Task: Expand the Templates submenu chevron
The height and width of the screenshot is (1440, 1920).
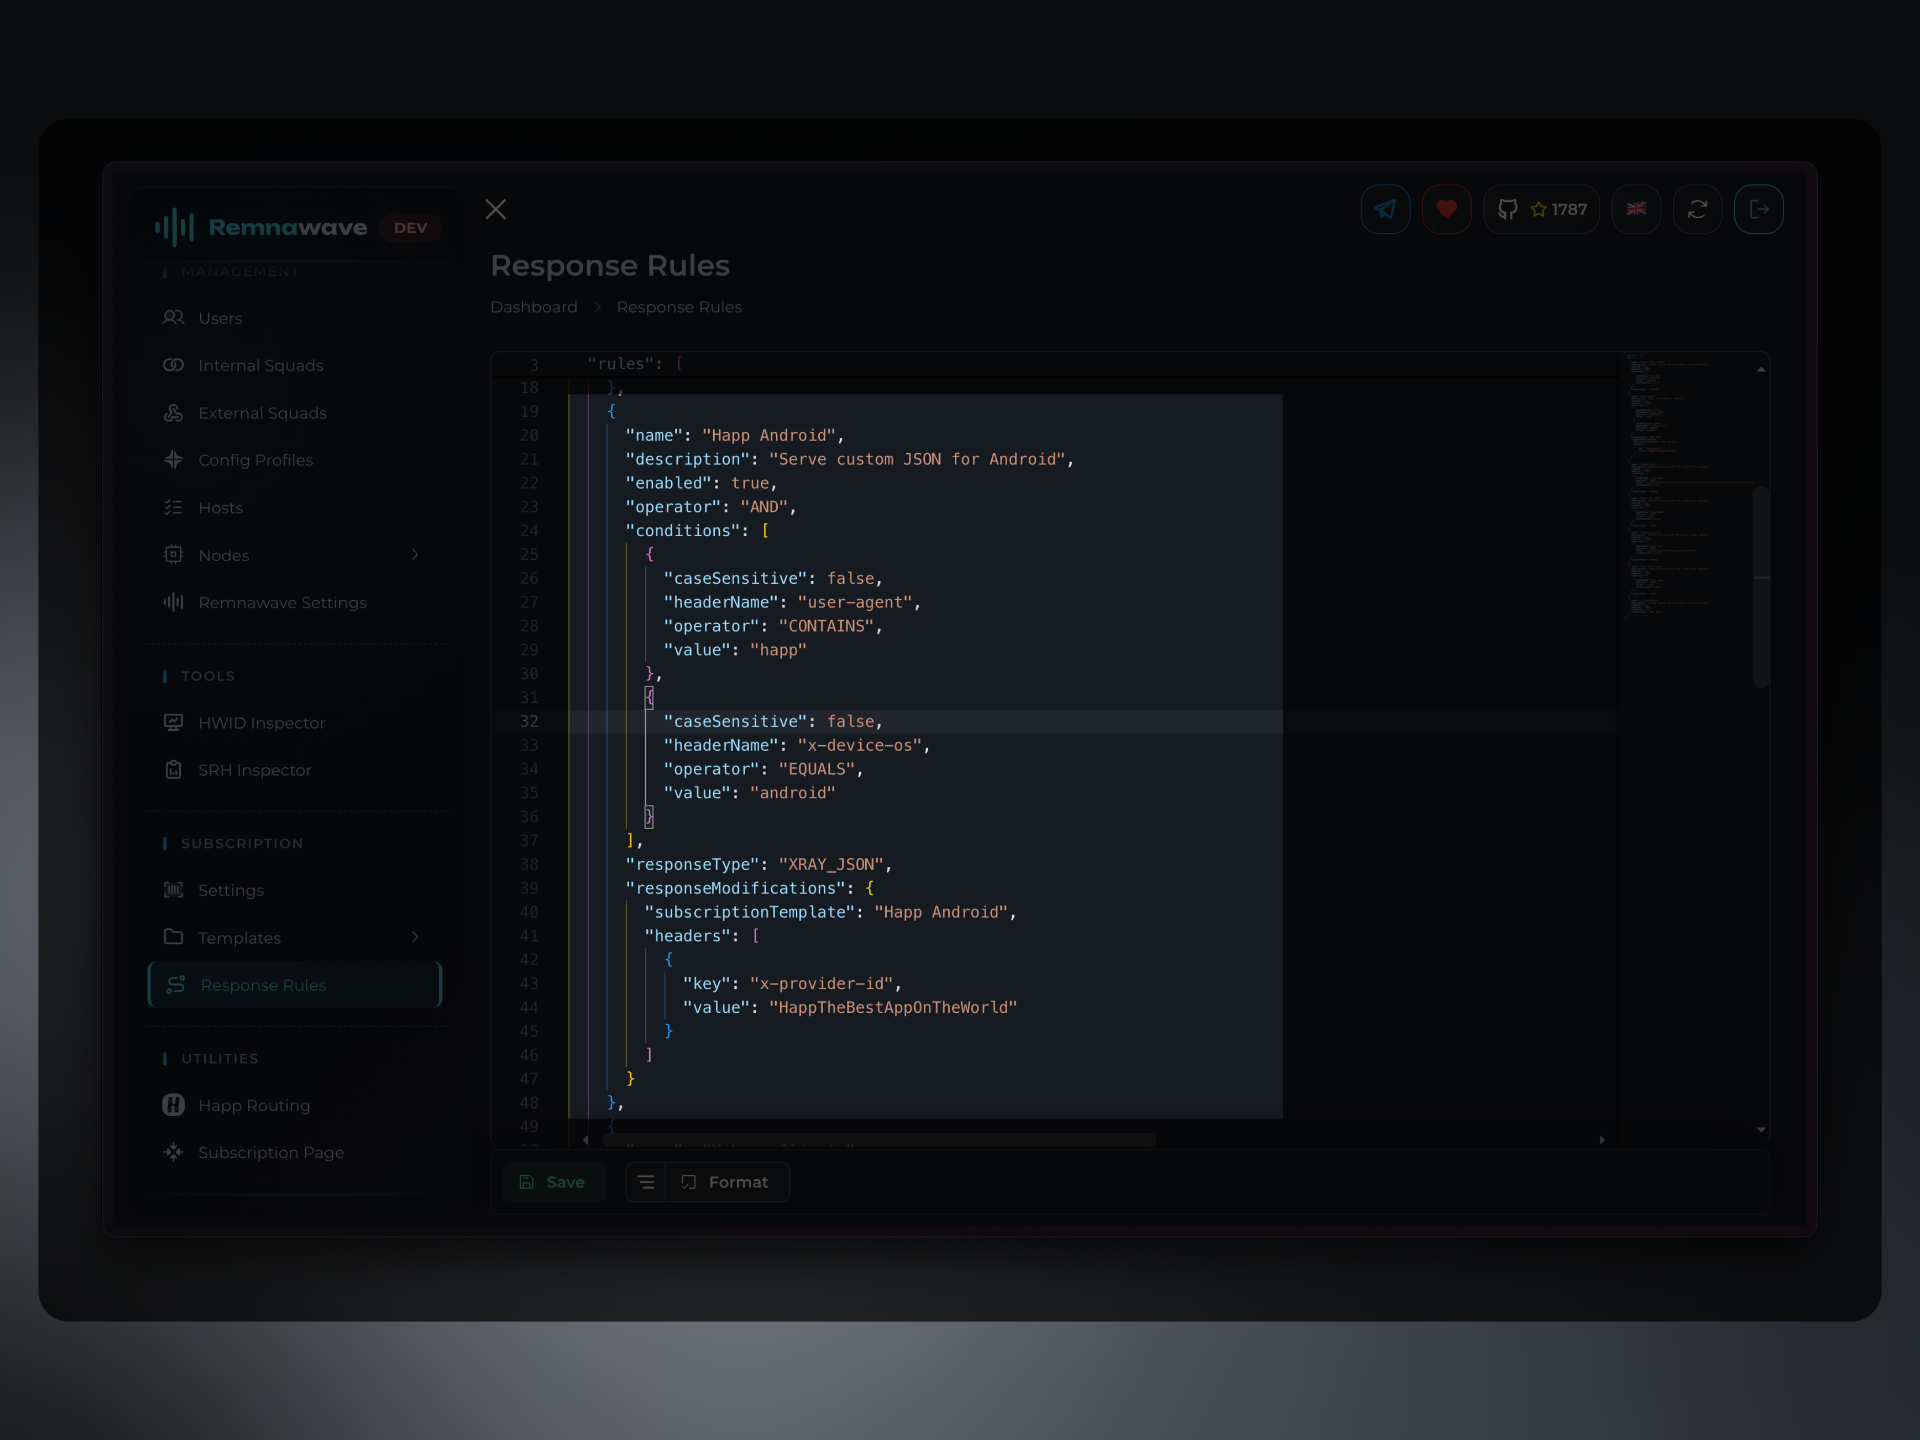Action: pos(415,937)
